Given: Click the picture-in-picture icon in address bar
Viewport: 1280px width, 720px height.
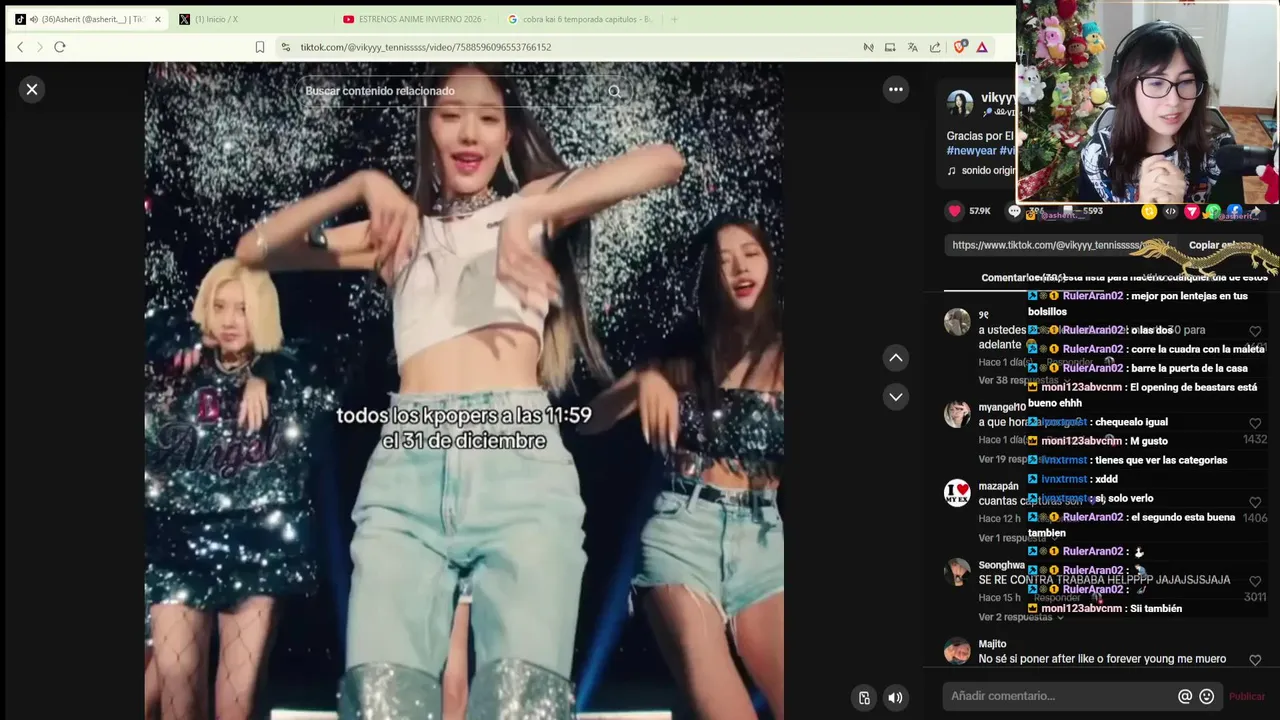Looking at the screenshot, I should pos(890,47).
